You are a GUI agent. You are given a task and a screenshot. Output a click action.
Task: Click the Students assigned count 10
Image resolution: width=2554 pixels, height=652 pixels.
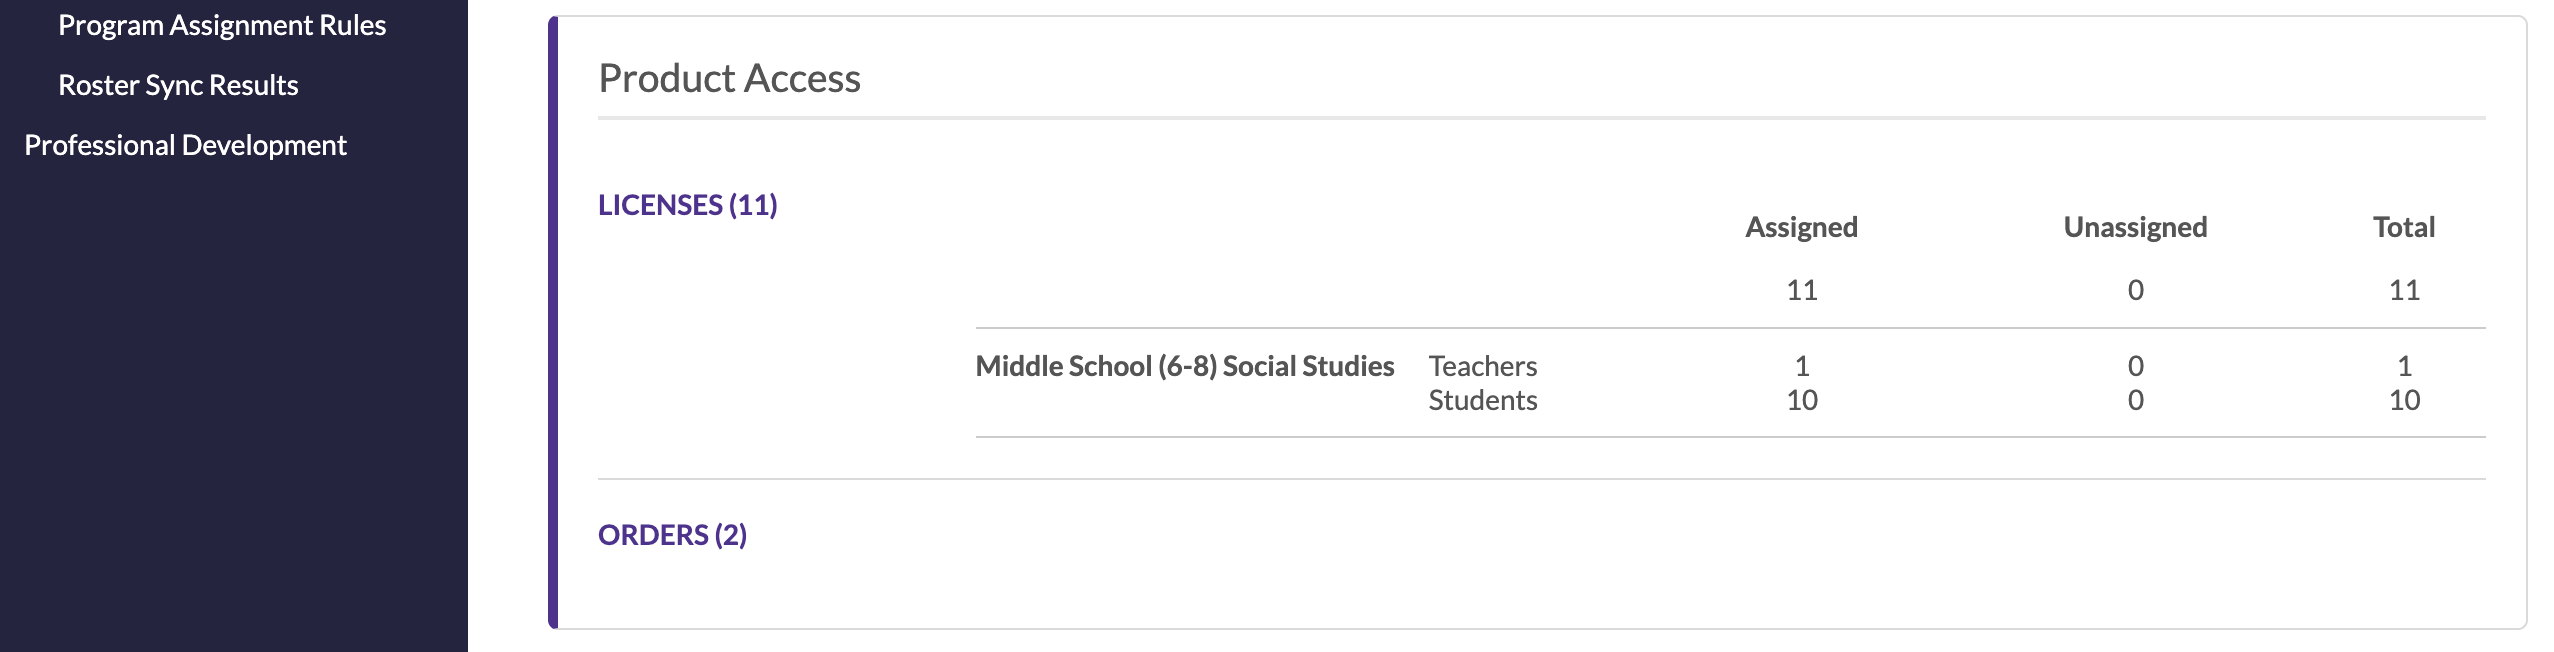[x=1801, y=401]
